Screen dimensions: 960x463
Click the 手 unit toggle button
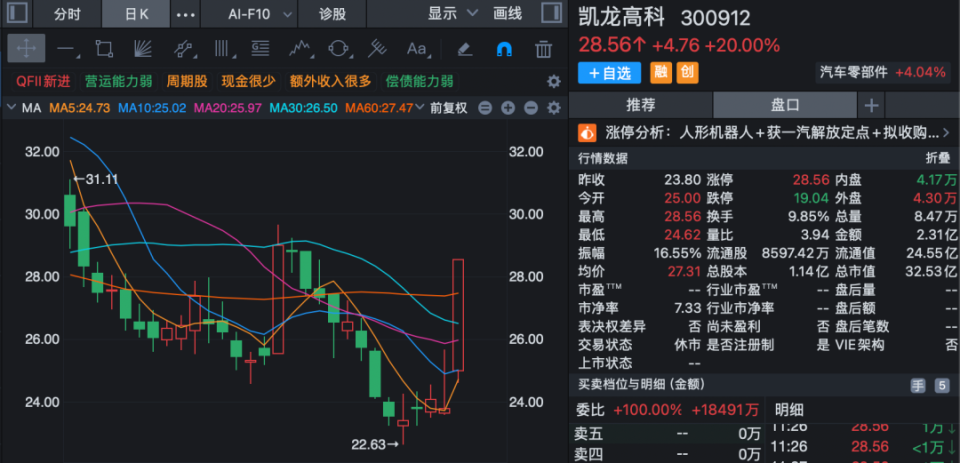coord(917,385)
